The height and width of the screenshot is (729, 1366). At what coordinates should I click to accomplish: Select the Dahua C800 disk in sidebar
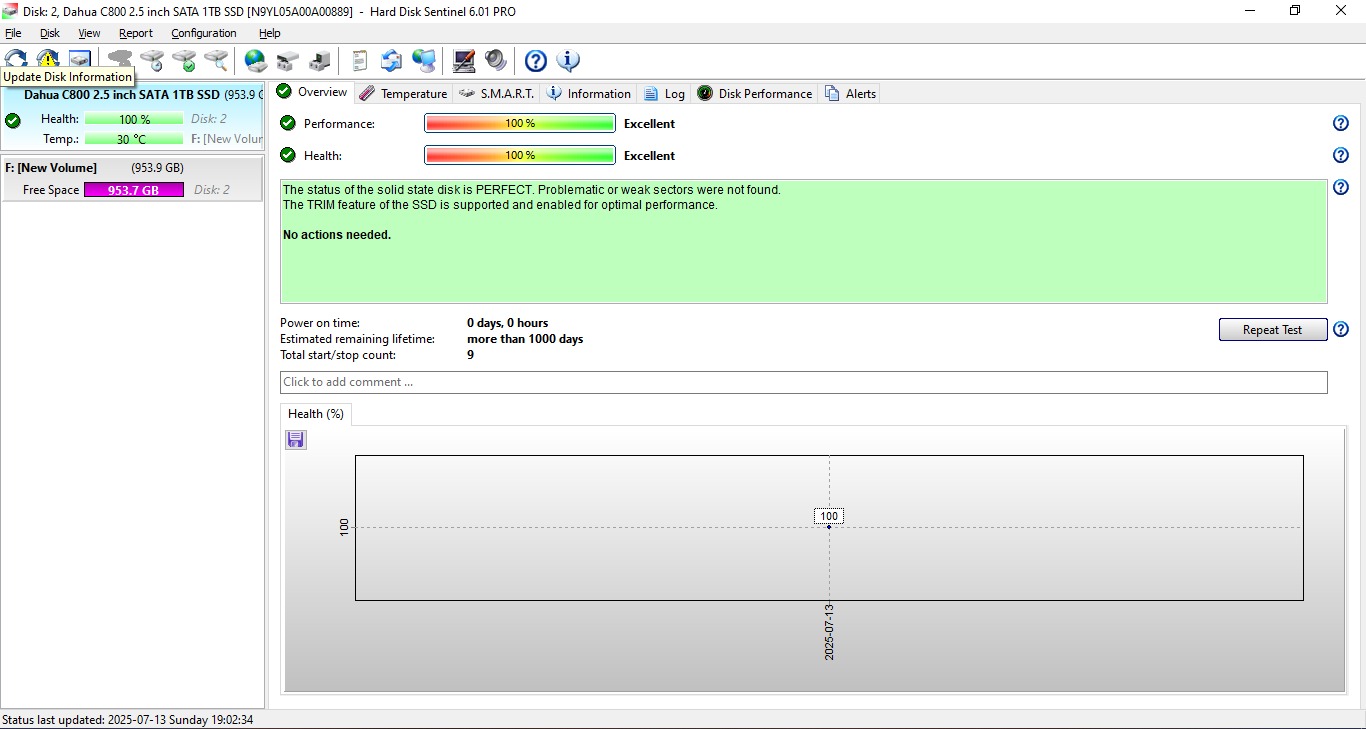point(132,117)
